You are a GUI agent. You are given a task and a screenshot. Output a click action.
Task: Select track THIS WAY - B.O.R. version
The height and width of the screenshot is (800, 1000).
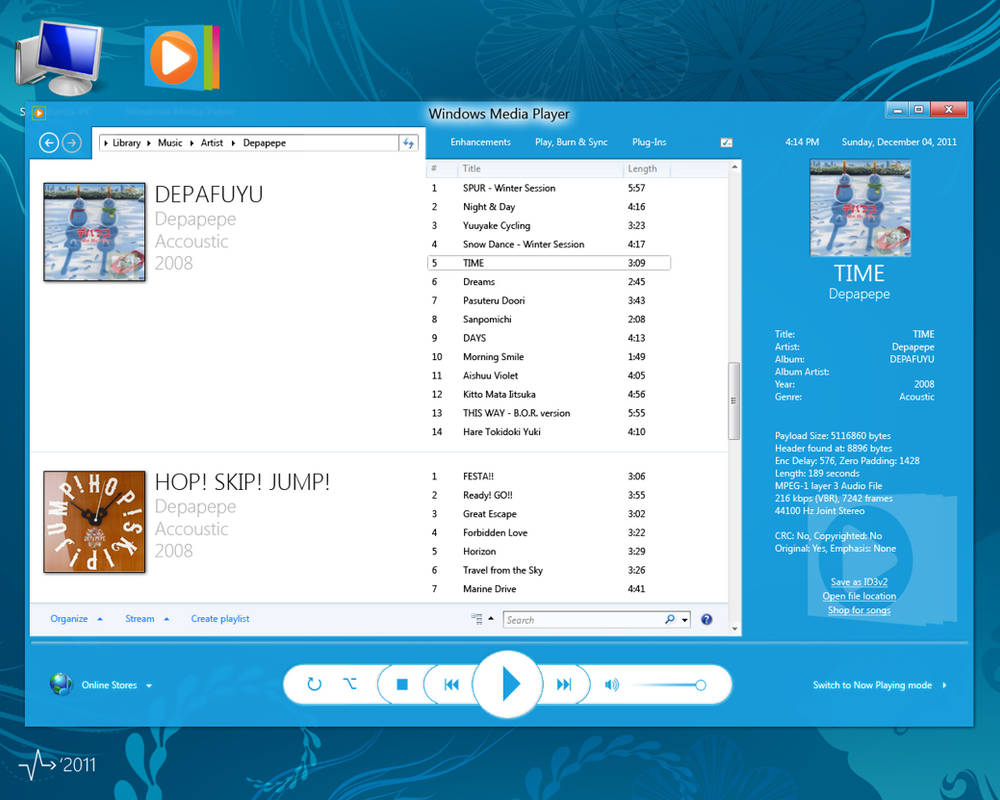tap(548, 413)
